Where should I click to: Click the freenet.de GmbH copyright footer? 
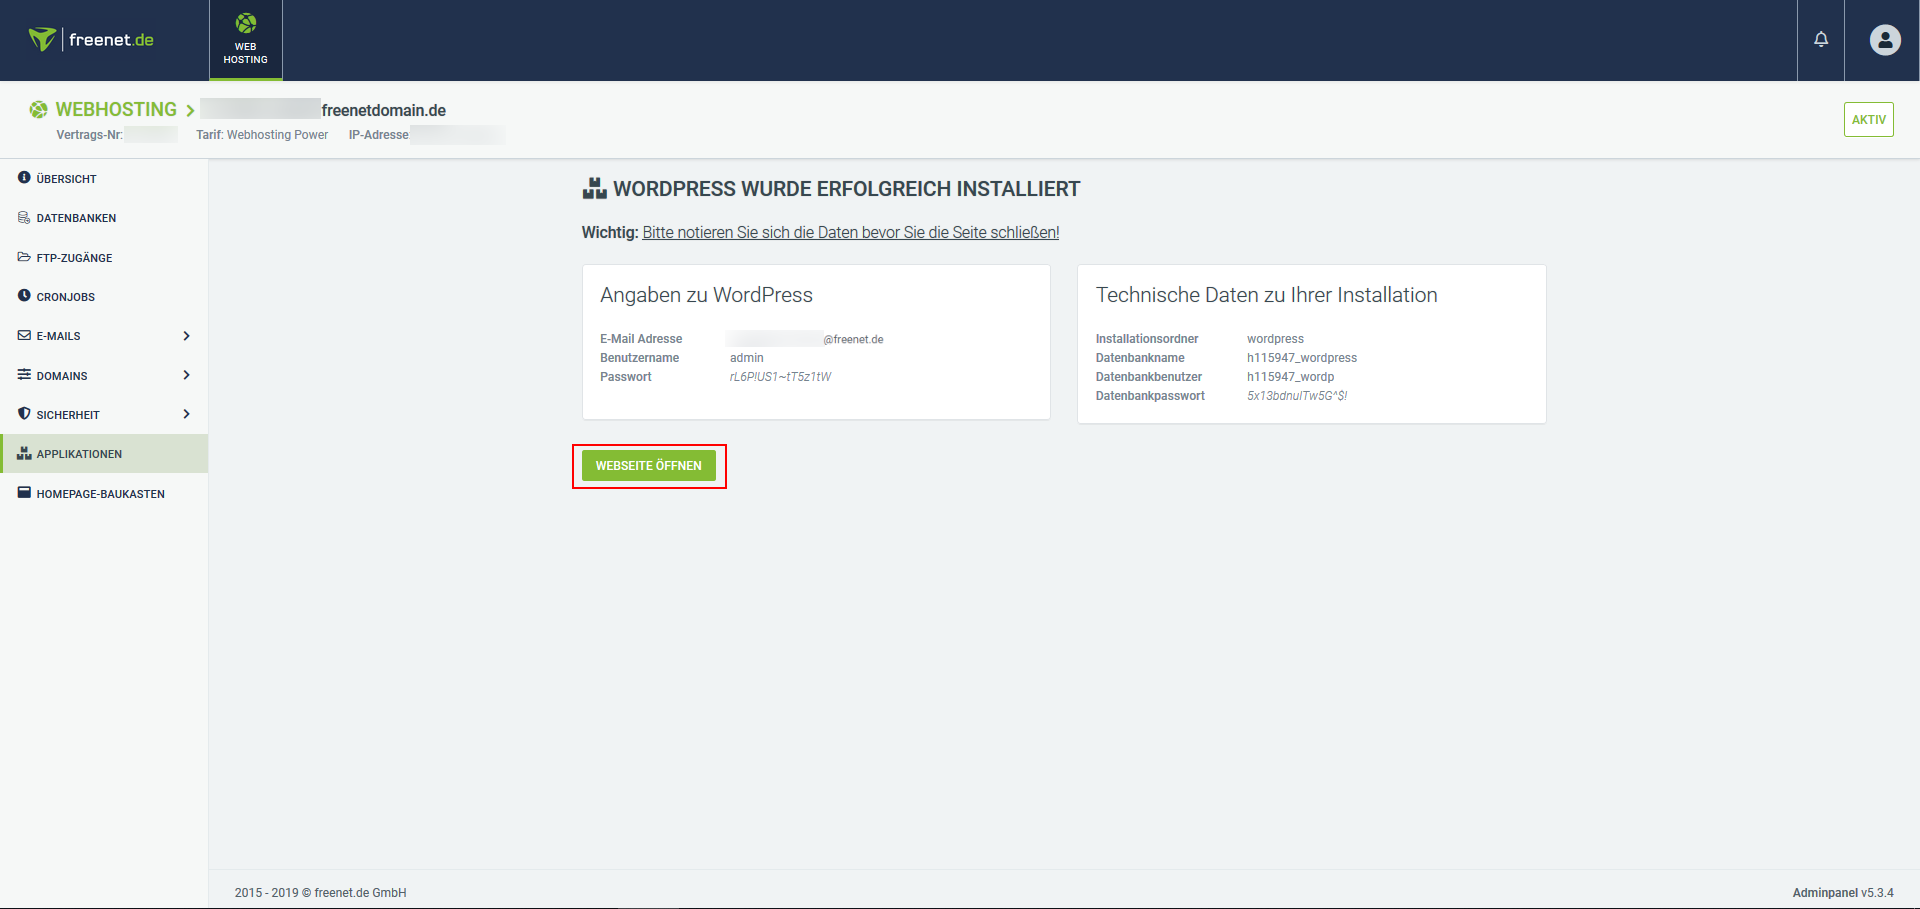[x=320, y=893]
